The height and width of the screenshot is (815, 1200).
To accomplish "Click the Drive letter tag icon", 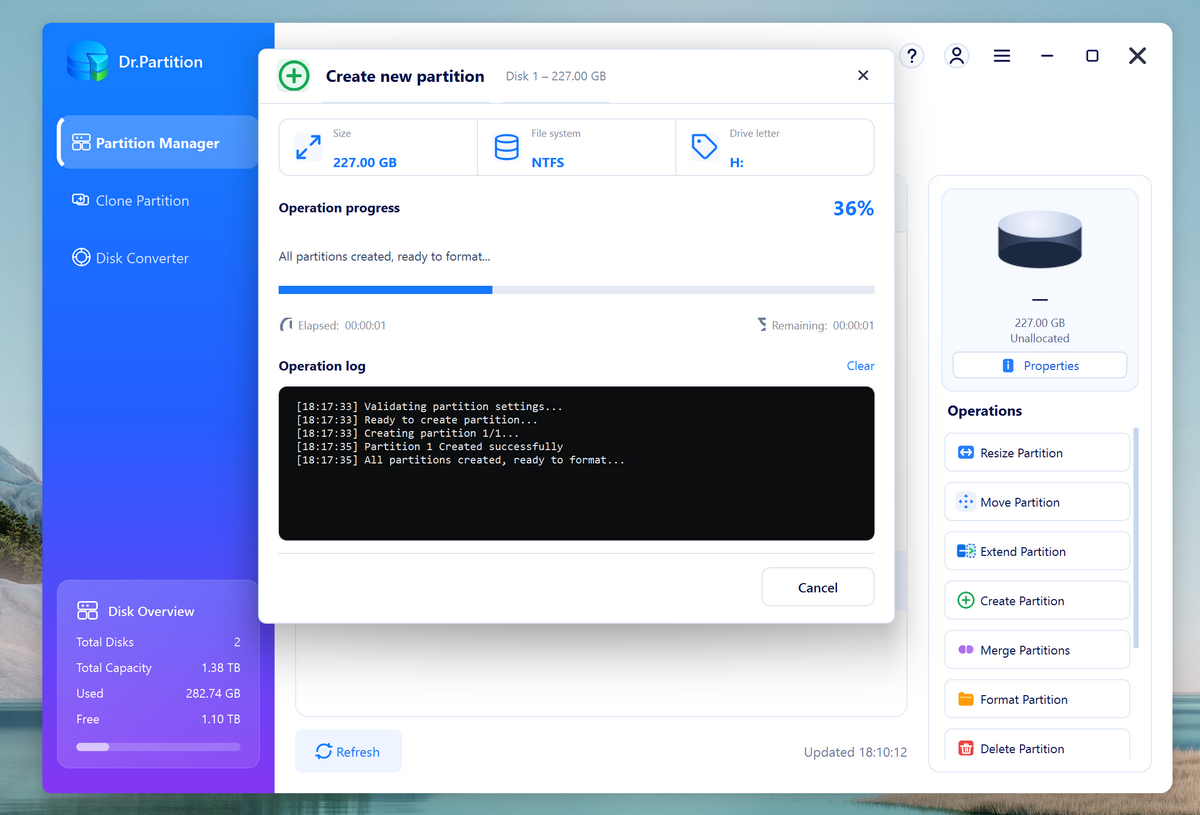I will pyautogui.click(x=705, y=147).
